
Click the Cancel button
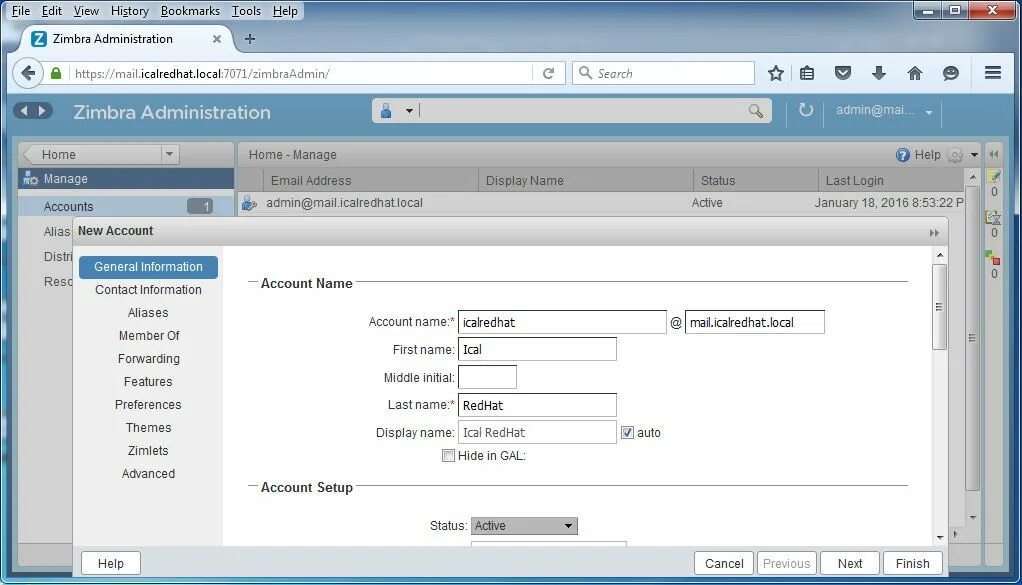[723, 564]
